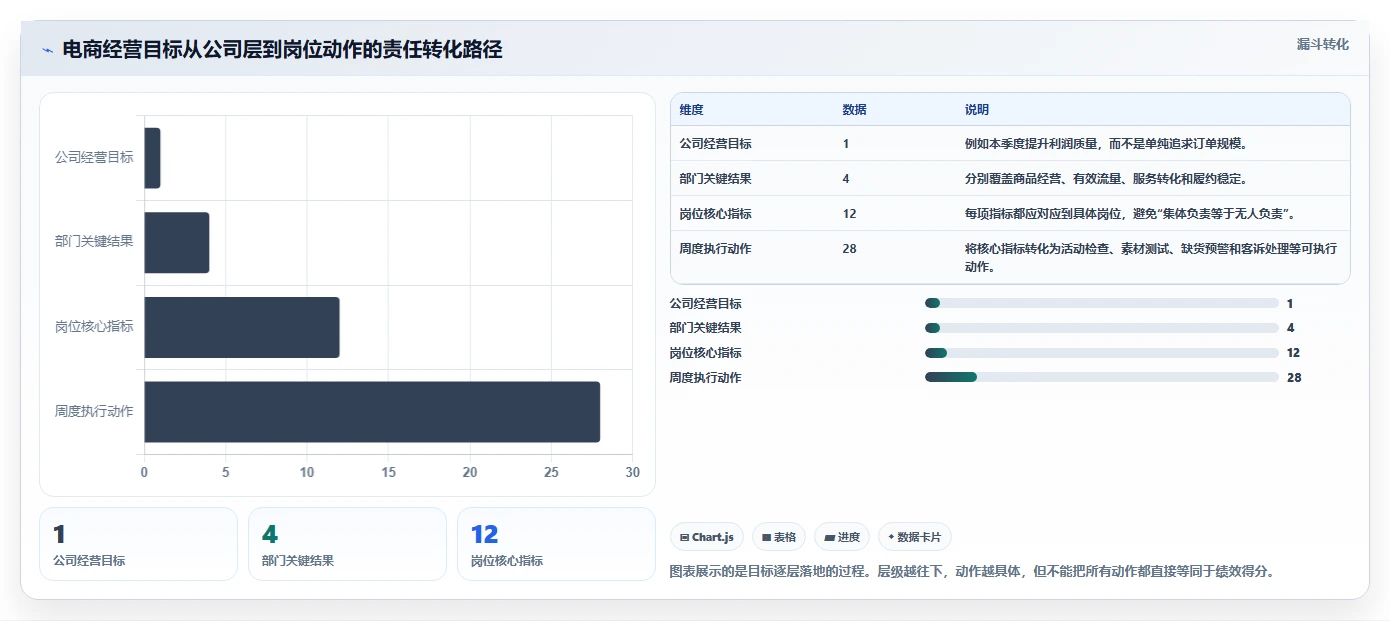Click the 周度执行动作 y-axis label on the chart
The height and width of the screenshot is (621, 1390).
coord(94,412)
